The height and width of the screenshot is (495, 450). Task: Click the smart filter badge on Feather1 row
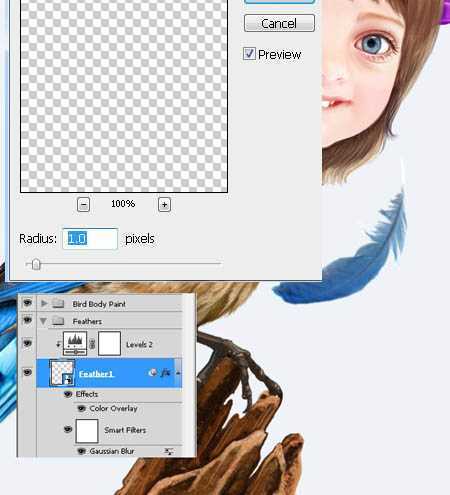click(x=153, y=372)
